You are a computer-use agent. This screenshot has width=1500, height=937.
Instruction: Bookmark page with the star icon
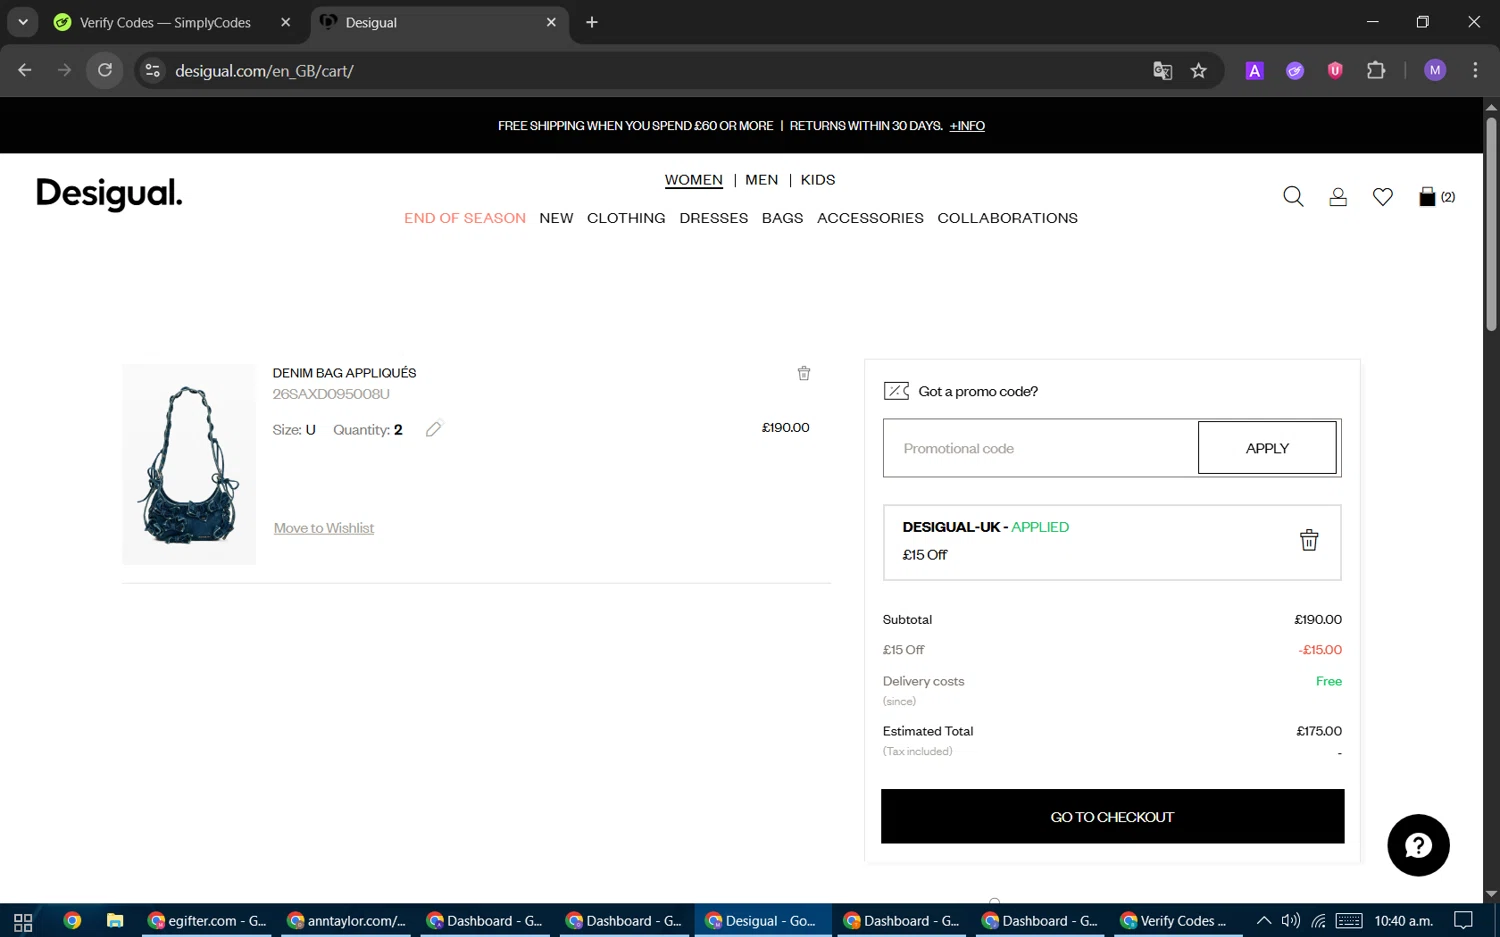point(1199,70)
